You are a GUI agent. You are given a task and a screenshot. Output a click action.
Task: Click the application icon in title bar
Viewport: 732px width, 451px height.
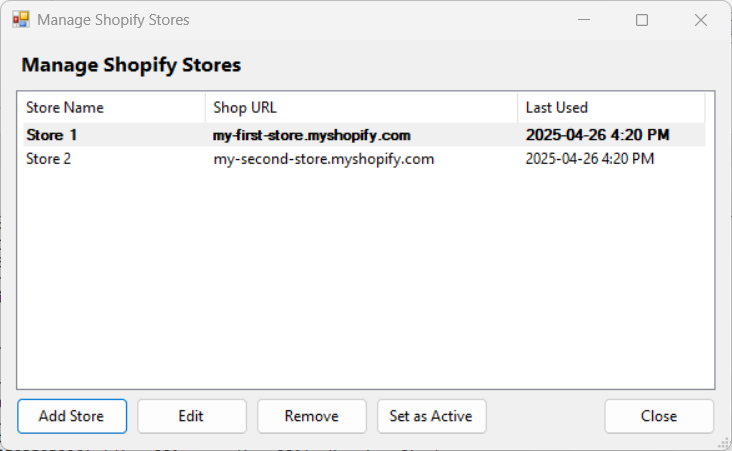pyautogui.click(x=21, y=20)
